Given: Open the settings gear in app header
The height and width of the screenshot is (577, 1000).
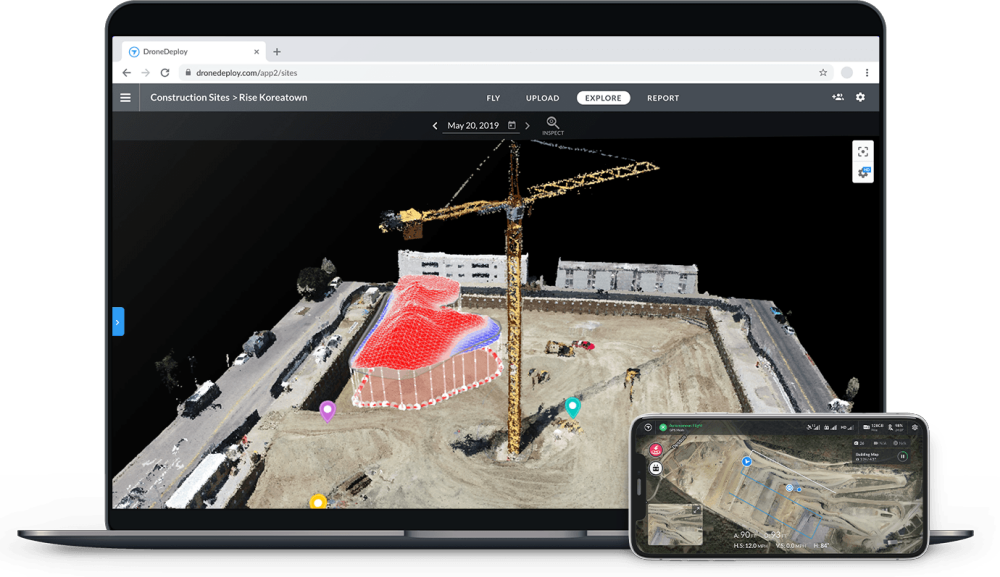Looking at the screenshot, I should (x=860, y=98).
